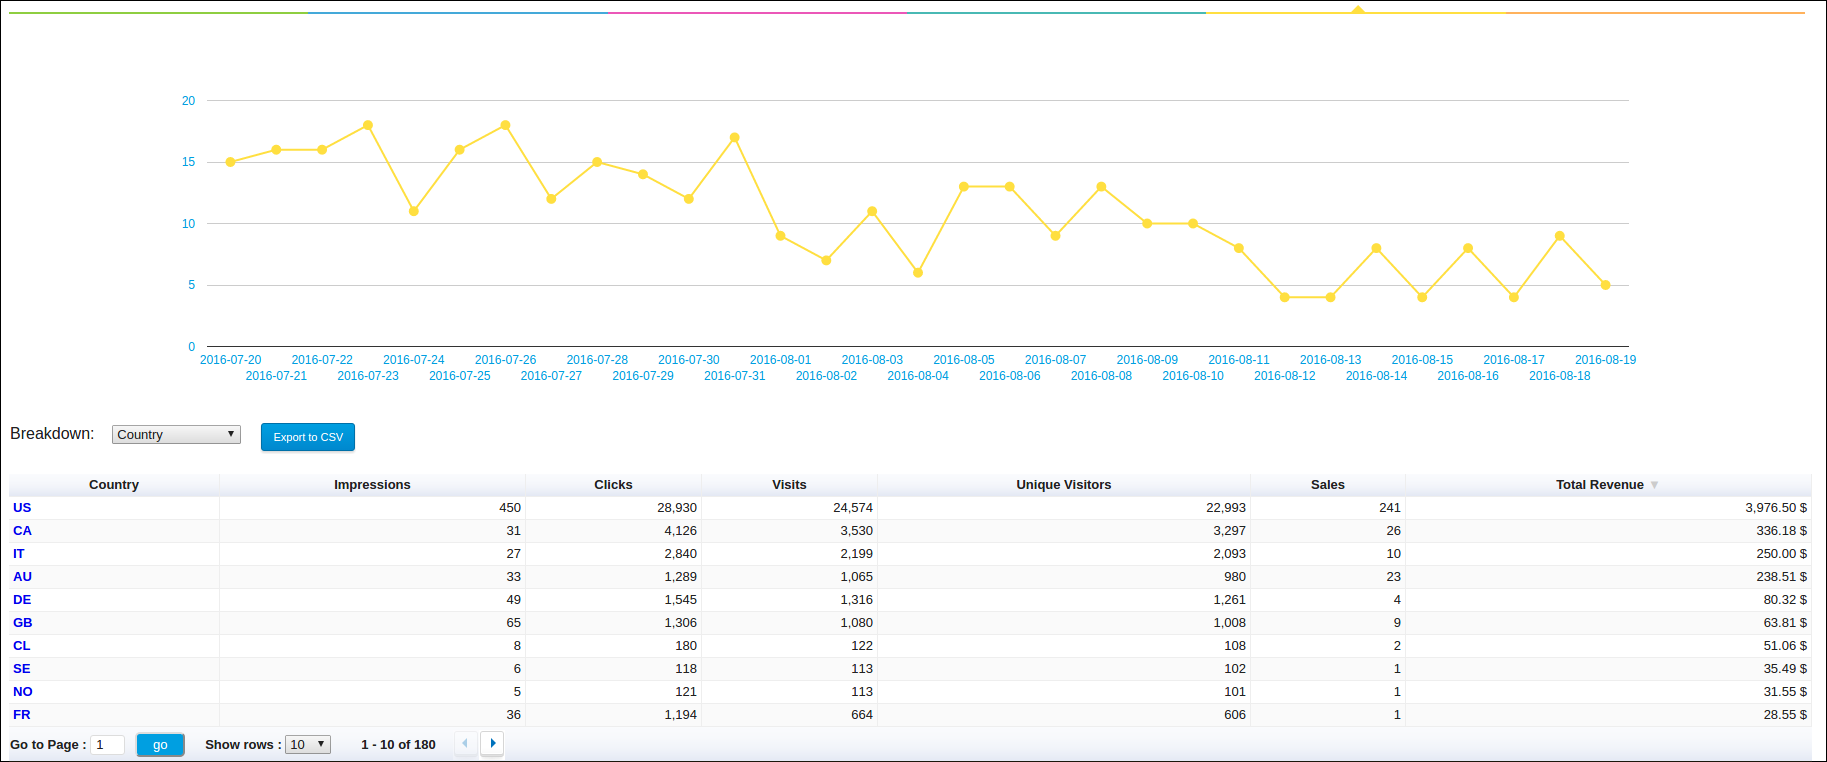The image size is (1827, 762).
Task: Sort by Country column header
Action: coord(114,485)
